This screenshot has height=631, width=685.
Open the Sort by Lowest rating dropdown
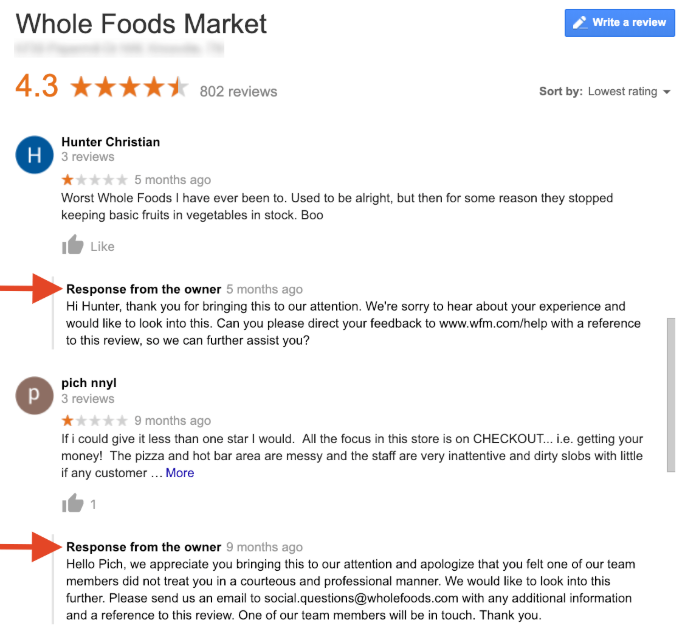622,91
